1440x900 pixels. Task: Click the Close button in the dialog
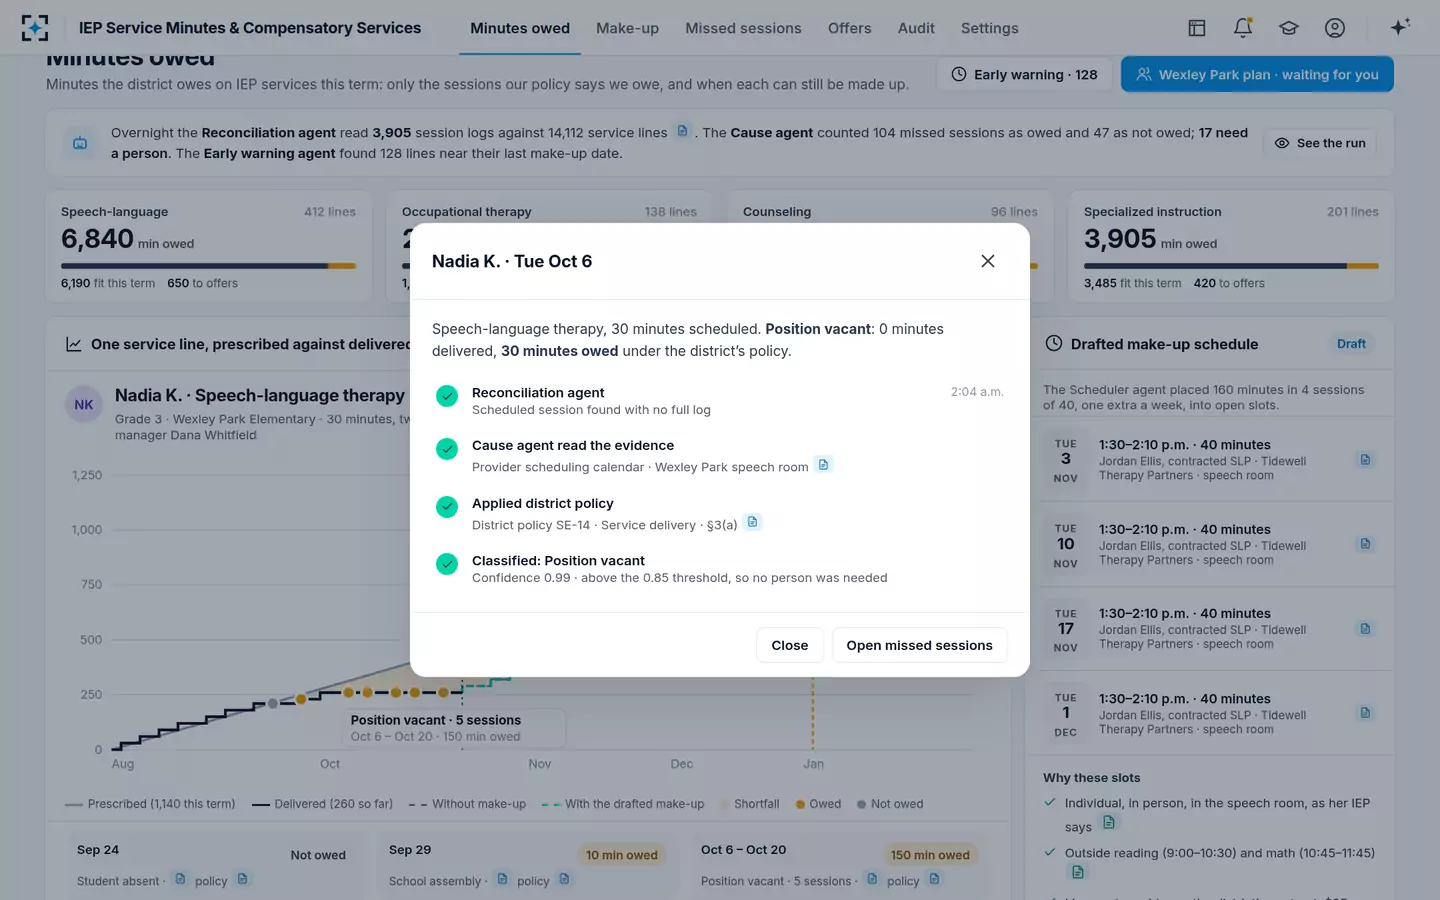tap(790, 645)
